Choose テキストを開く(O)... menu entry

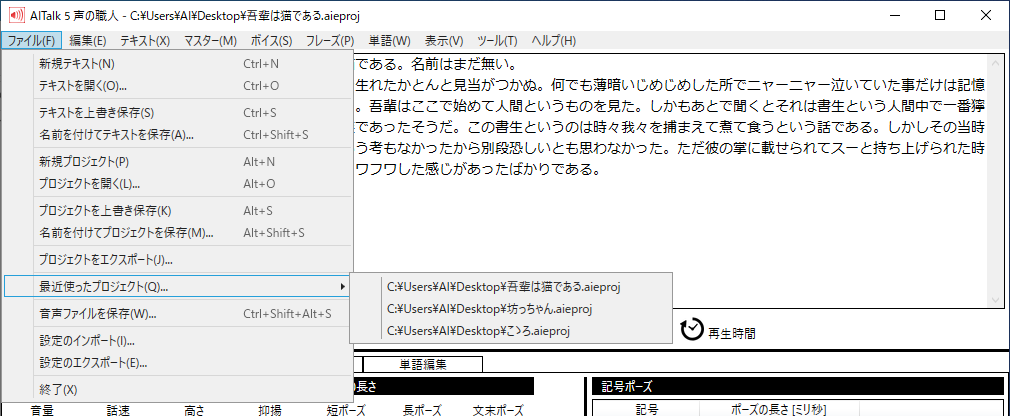click(178, 85)
